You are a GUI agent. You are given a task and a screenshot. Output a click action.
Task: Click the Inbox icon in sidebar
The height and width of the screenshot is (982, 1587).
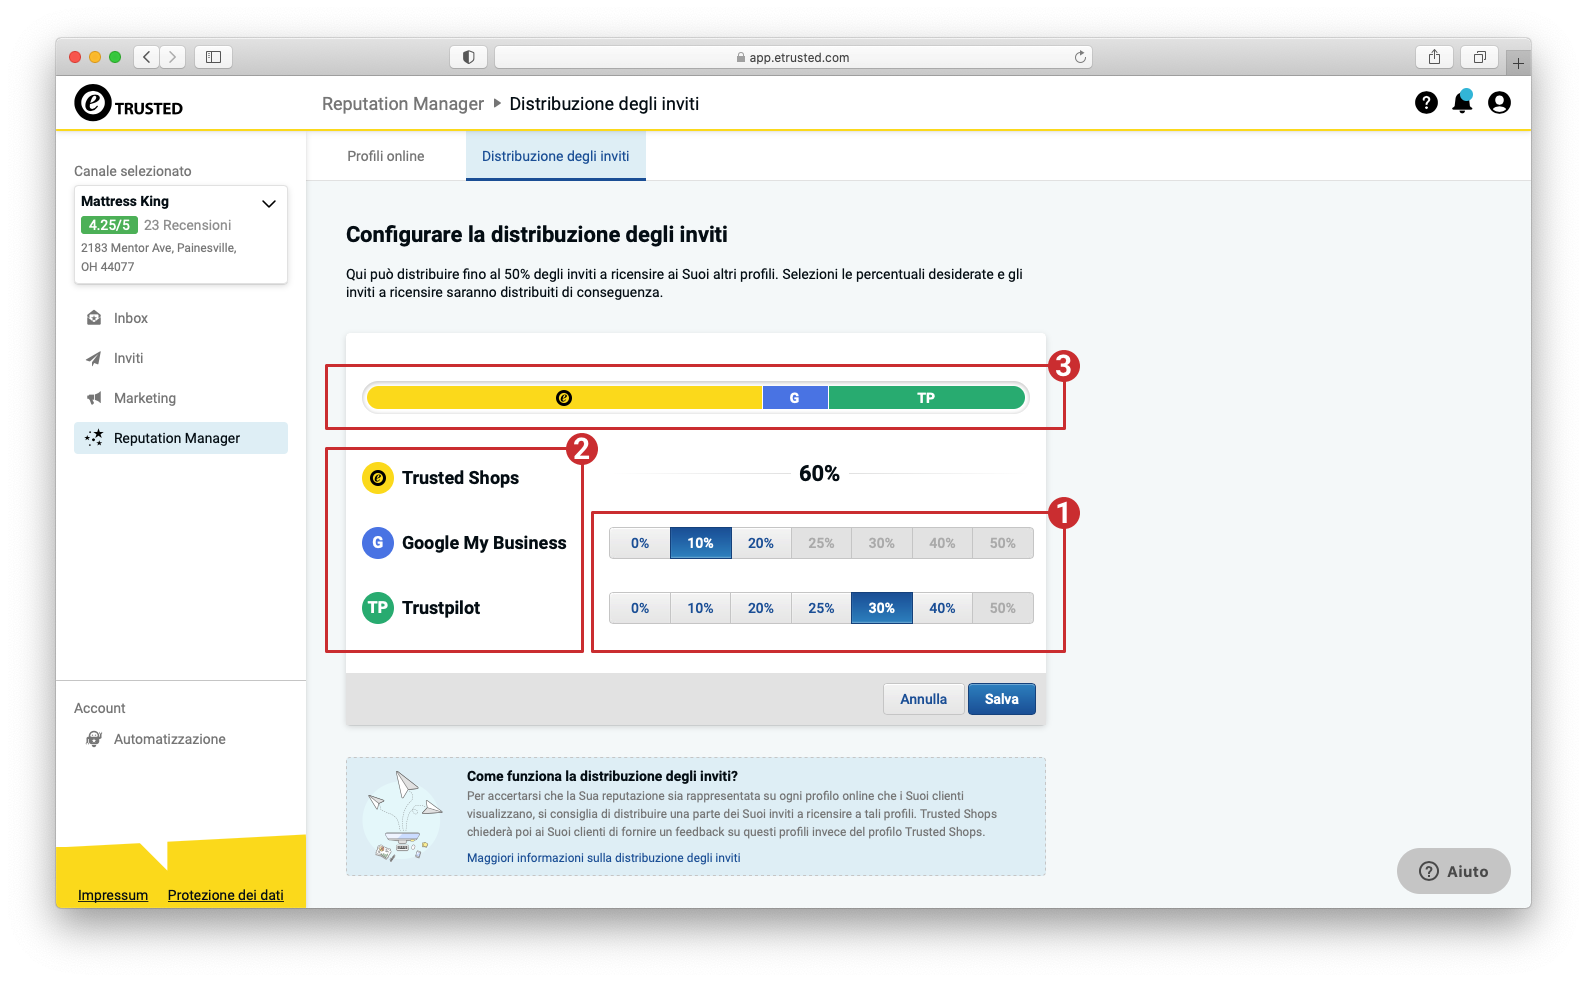pyautogui.click(x=94, y=318)
